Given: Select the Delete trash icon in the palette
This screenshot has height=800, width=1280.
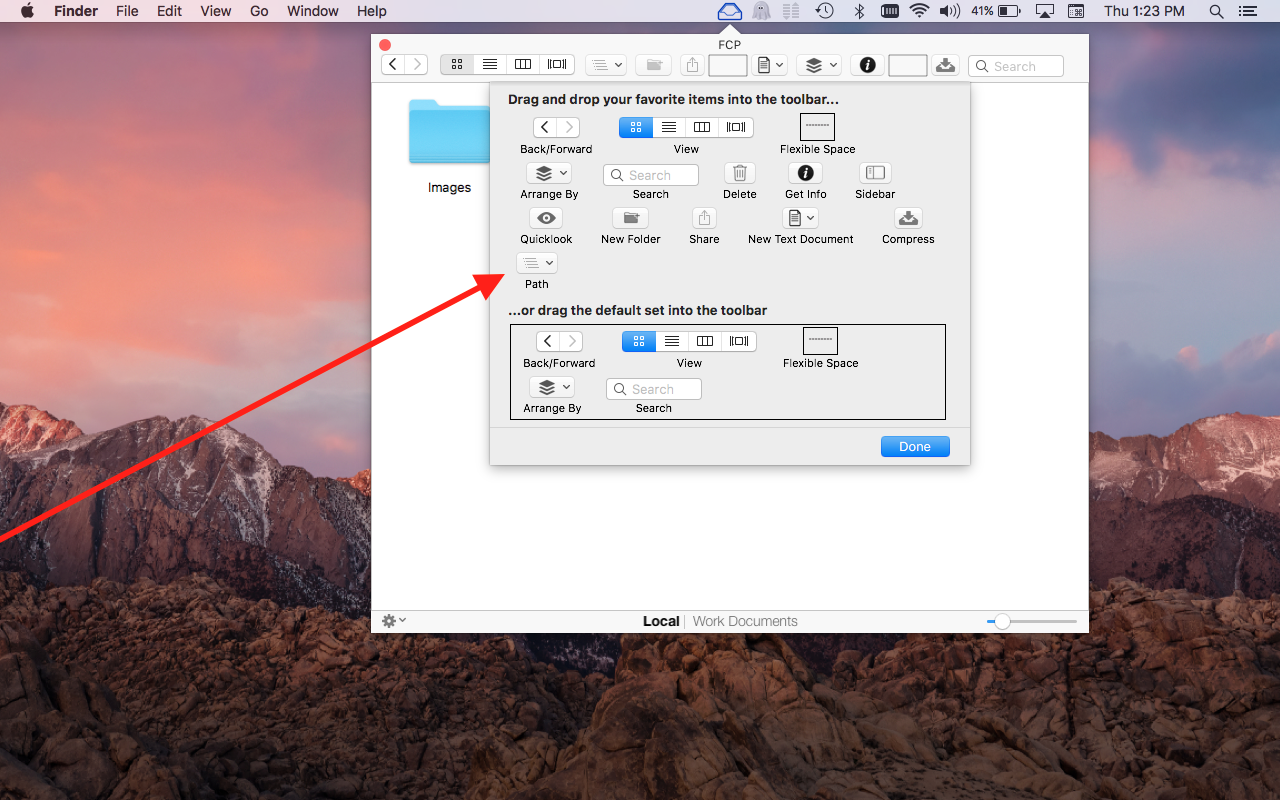Looking at the screenshot, I should point(740,173).
